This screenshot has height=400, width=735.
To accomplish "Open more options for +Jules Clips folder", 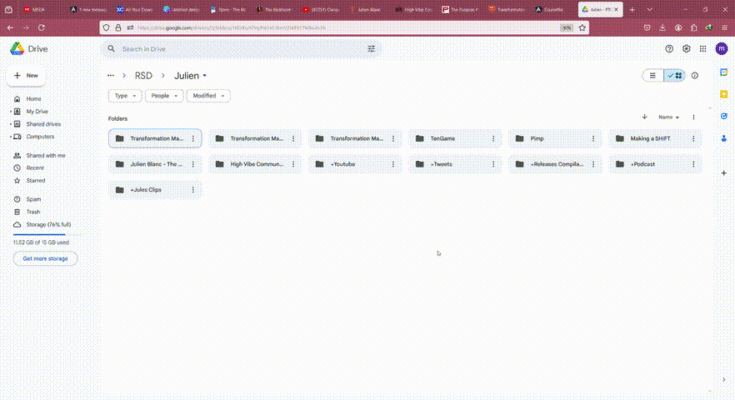I will (193, 189).
